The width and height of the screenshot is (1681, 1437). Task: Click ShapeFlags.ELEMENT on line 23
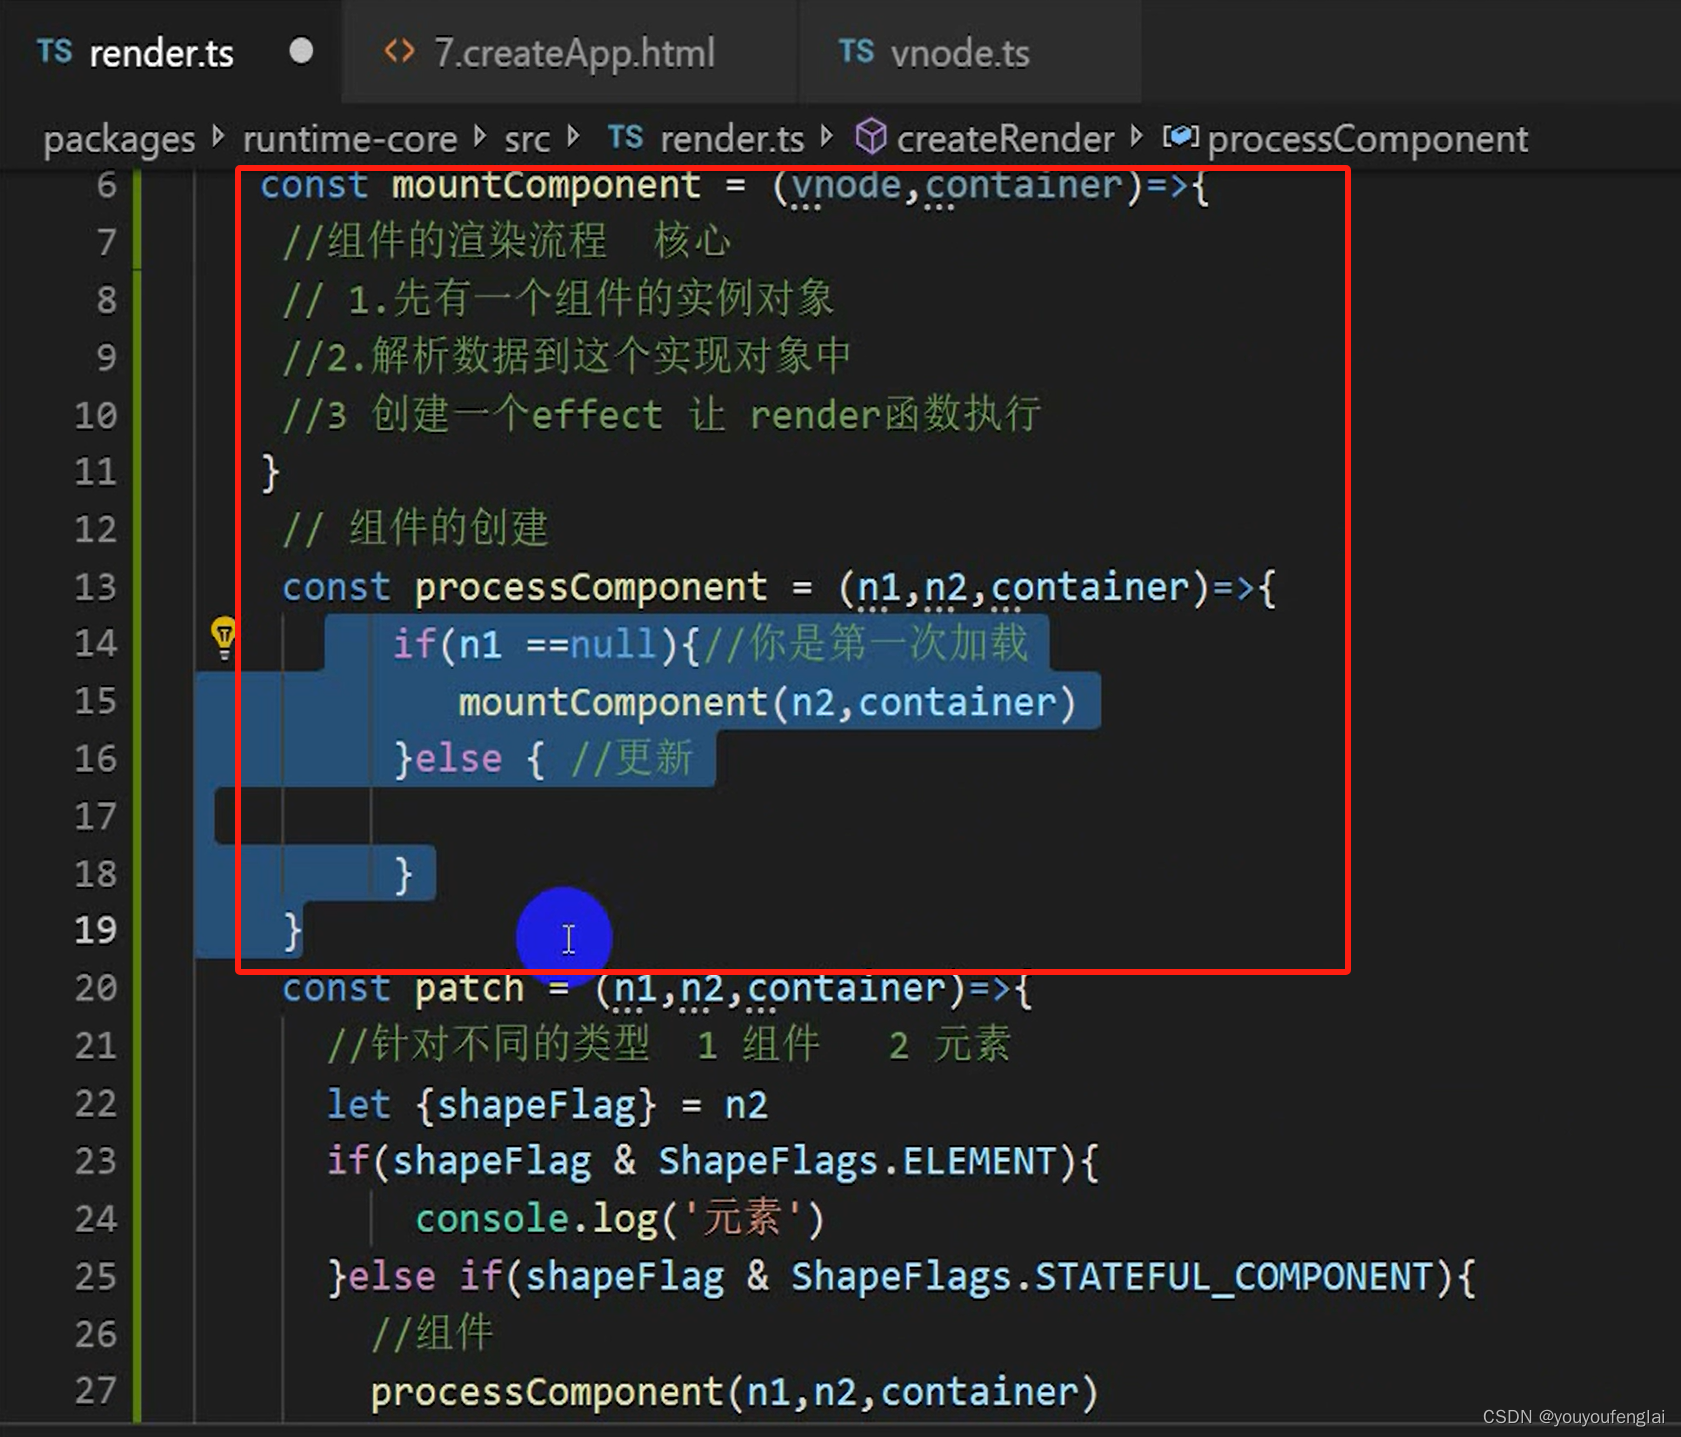[x=857, y=1161]
